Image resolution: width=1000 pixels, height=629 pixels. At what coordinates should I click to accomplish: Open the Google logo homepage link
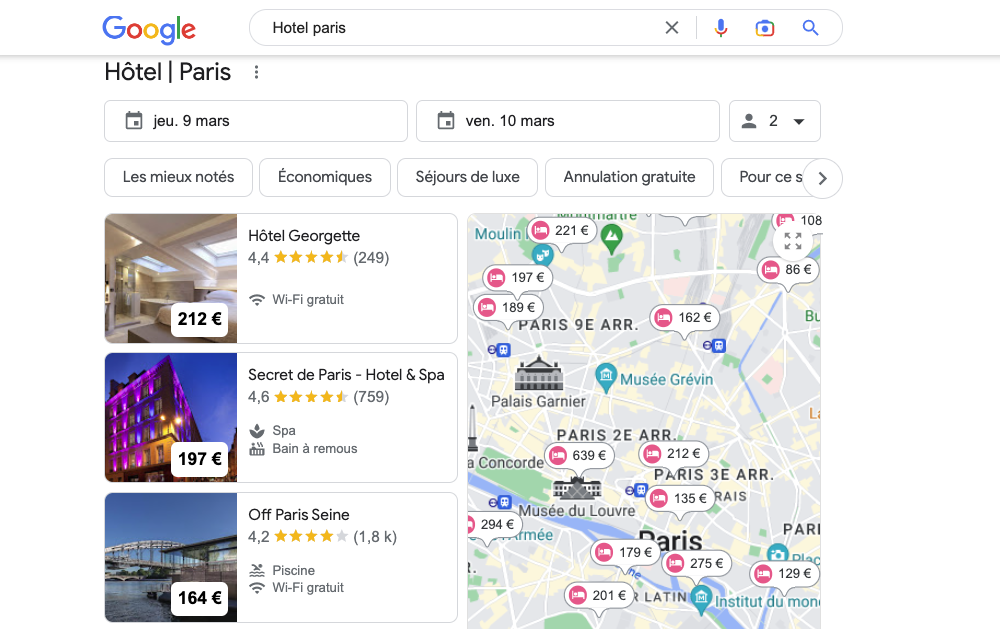pyautogui.click(x=149, y=29)
